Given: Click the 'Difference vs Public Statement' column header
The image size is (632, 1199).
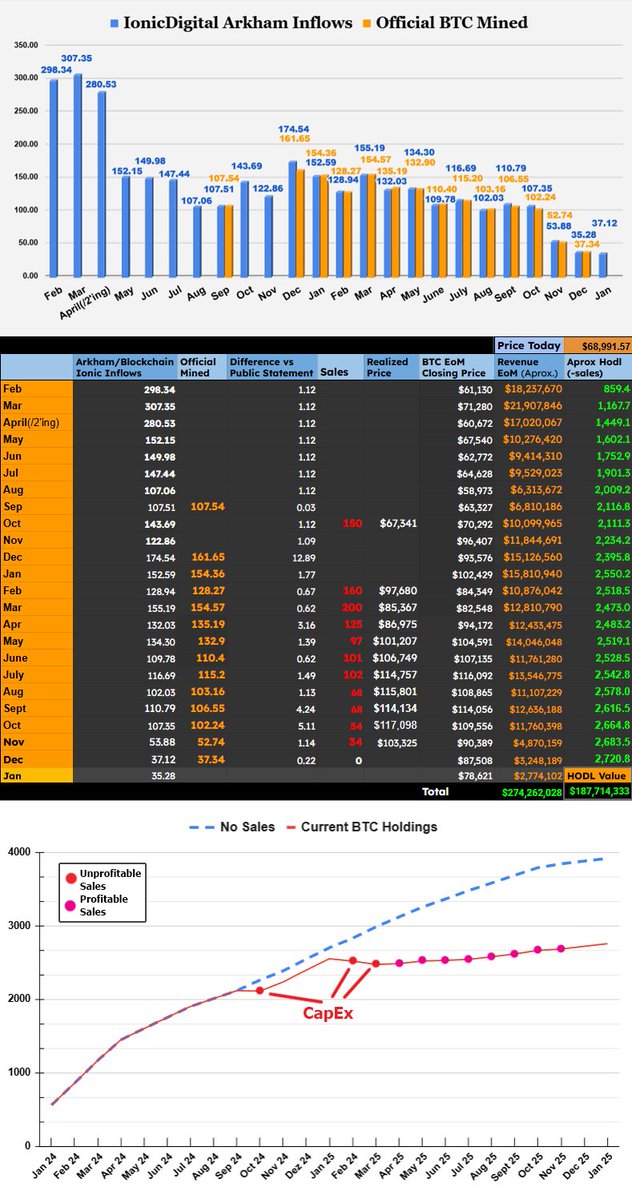Looking at the screenshot, I should (x=271, y=367).
